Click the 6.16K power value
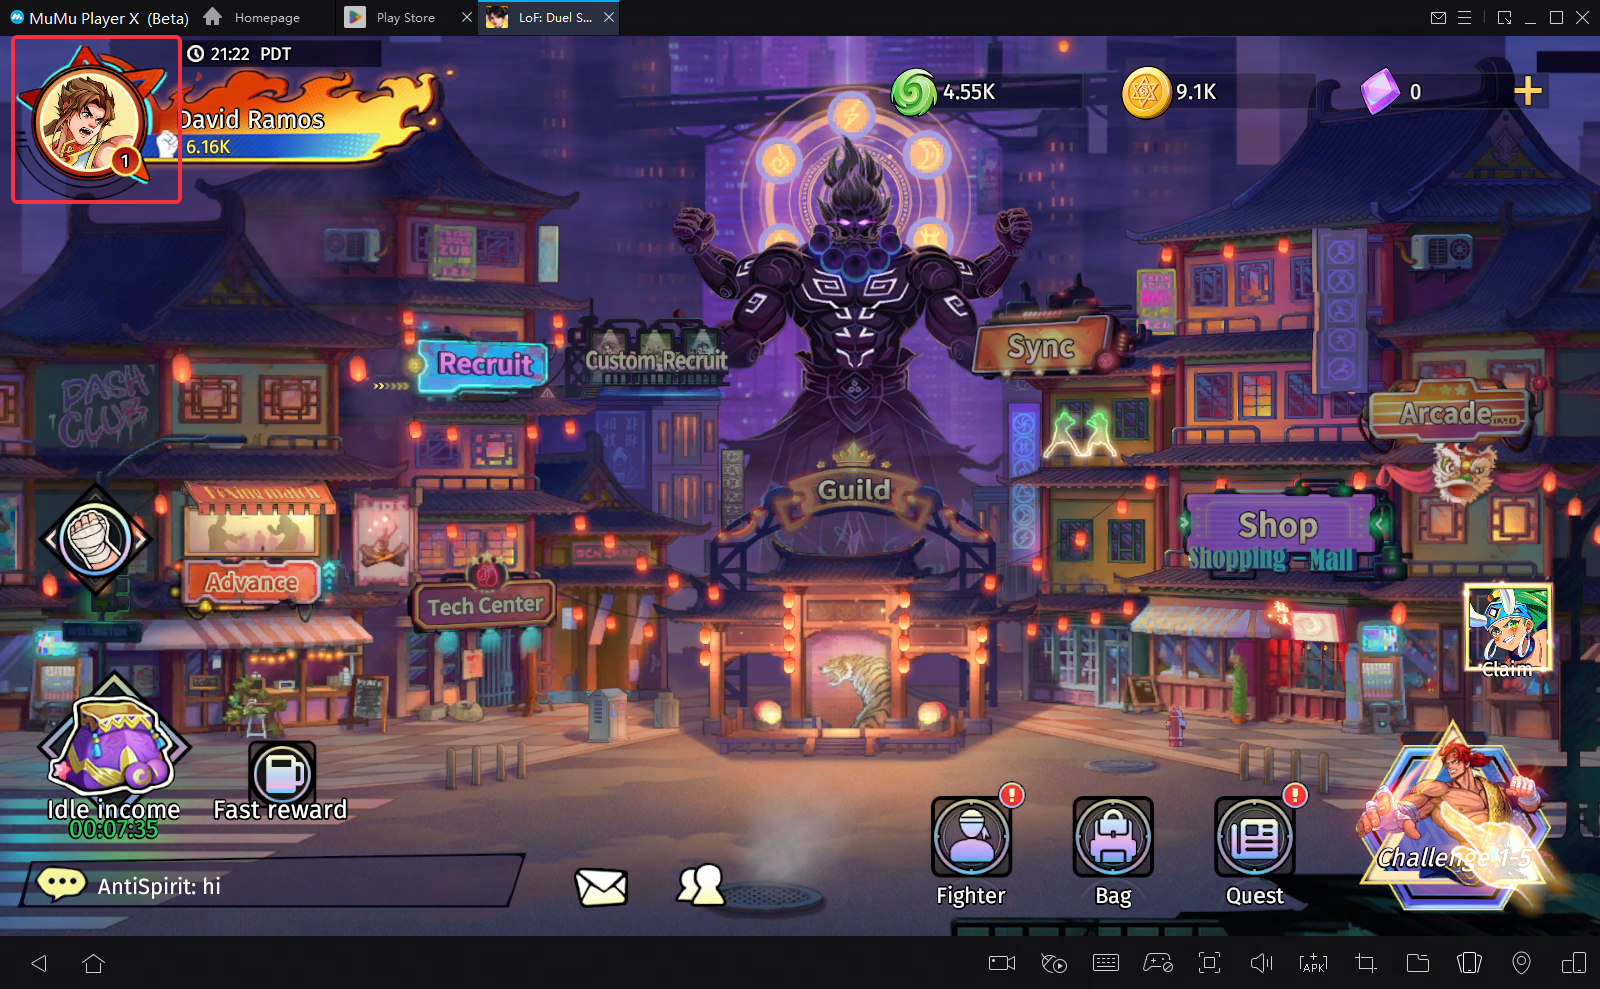This screenshot has width=1600, height=989. [208, 147]
